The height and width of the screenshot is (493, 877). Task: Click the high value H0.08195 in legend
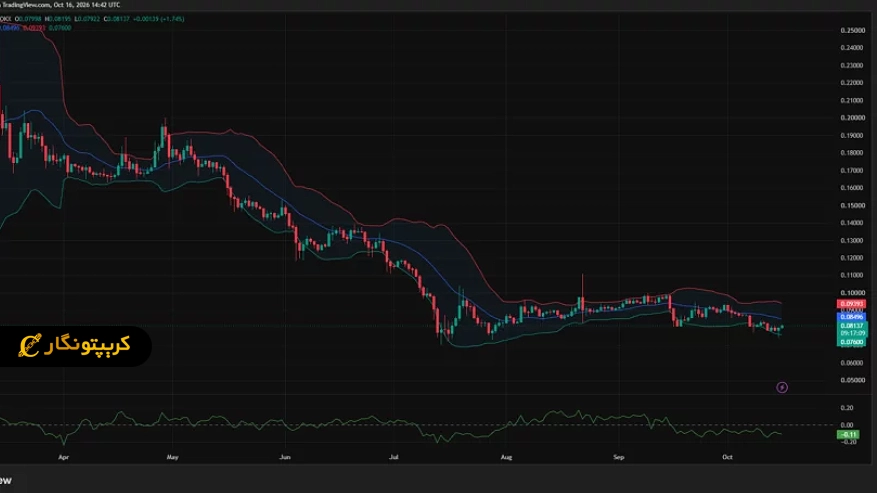point(58,19)
